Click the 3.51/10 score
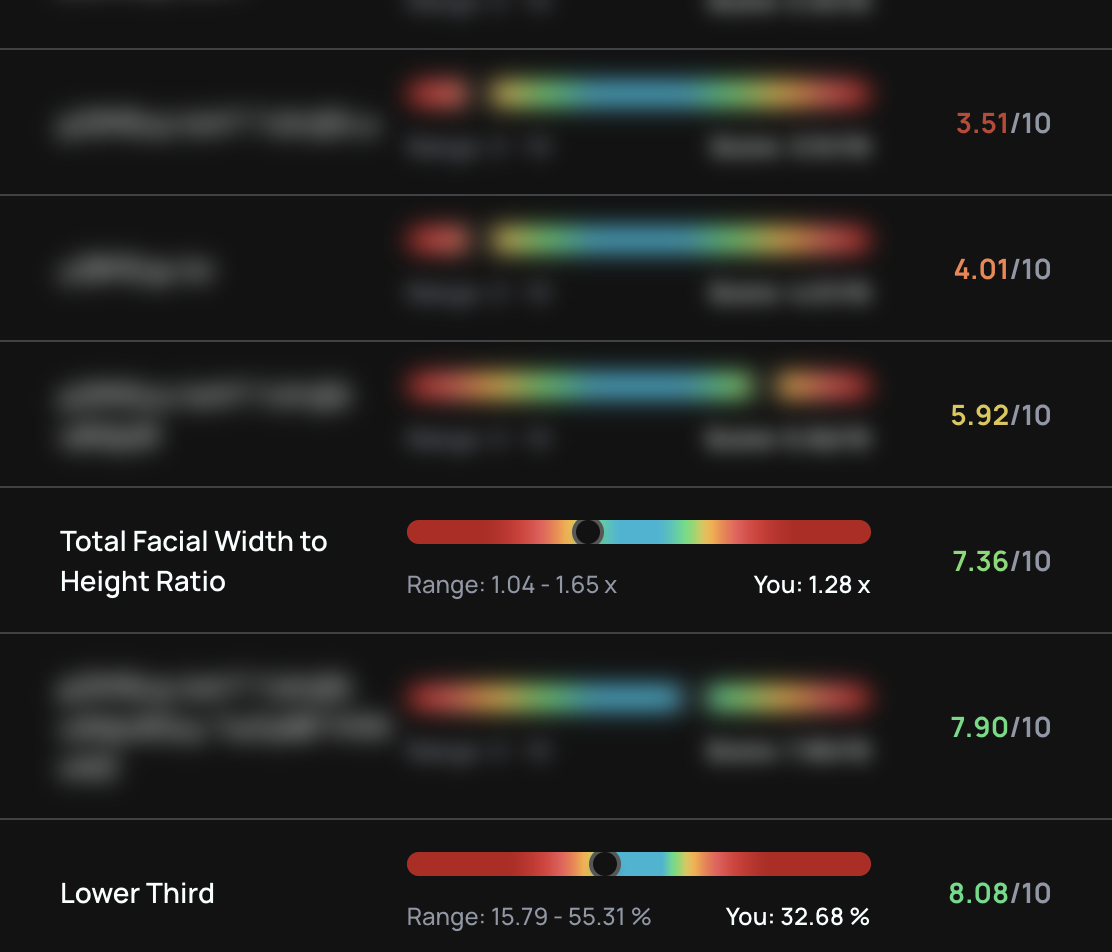The height and width of the screenshot is (952, 1112). [x=1003, y=123]
